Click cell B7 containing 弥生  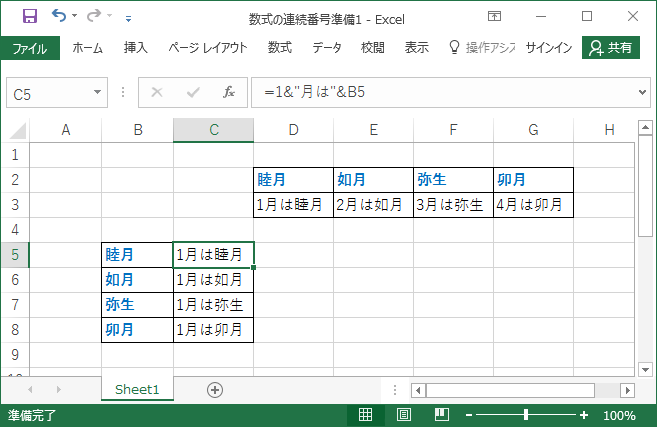(137, 305)
